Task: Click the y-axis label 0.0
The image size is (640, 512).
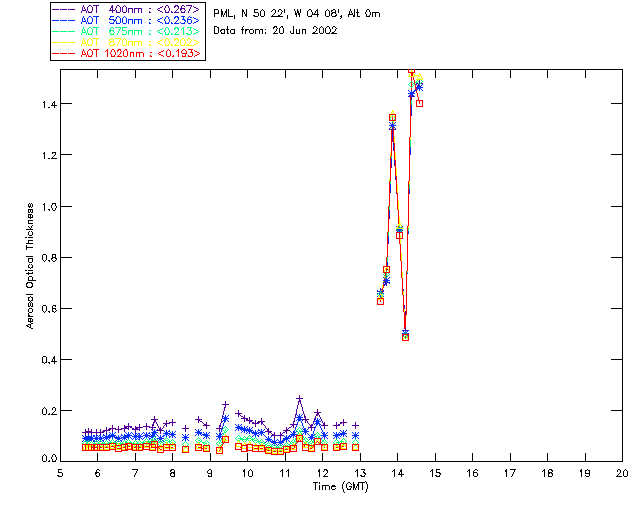Action: click(49, 459)
